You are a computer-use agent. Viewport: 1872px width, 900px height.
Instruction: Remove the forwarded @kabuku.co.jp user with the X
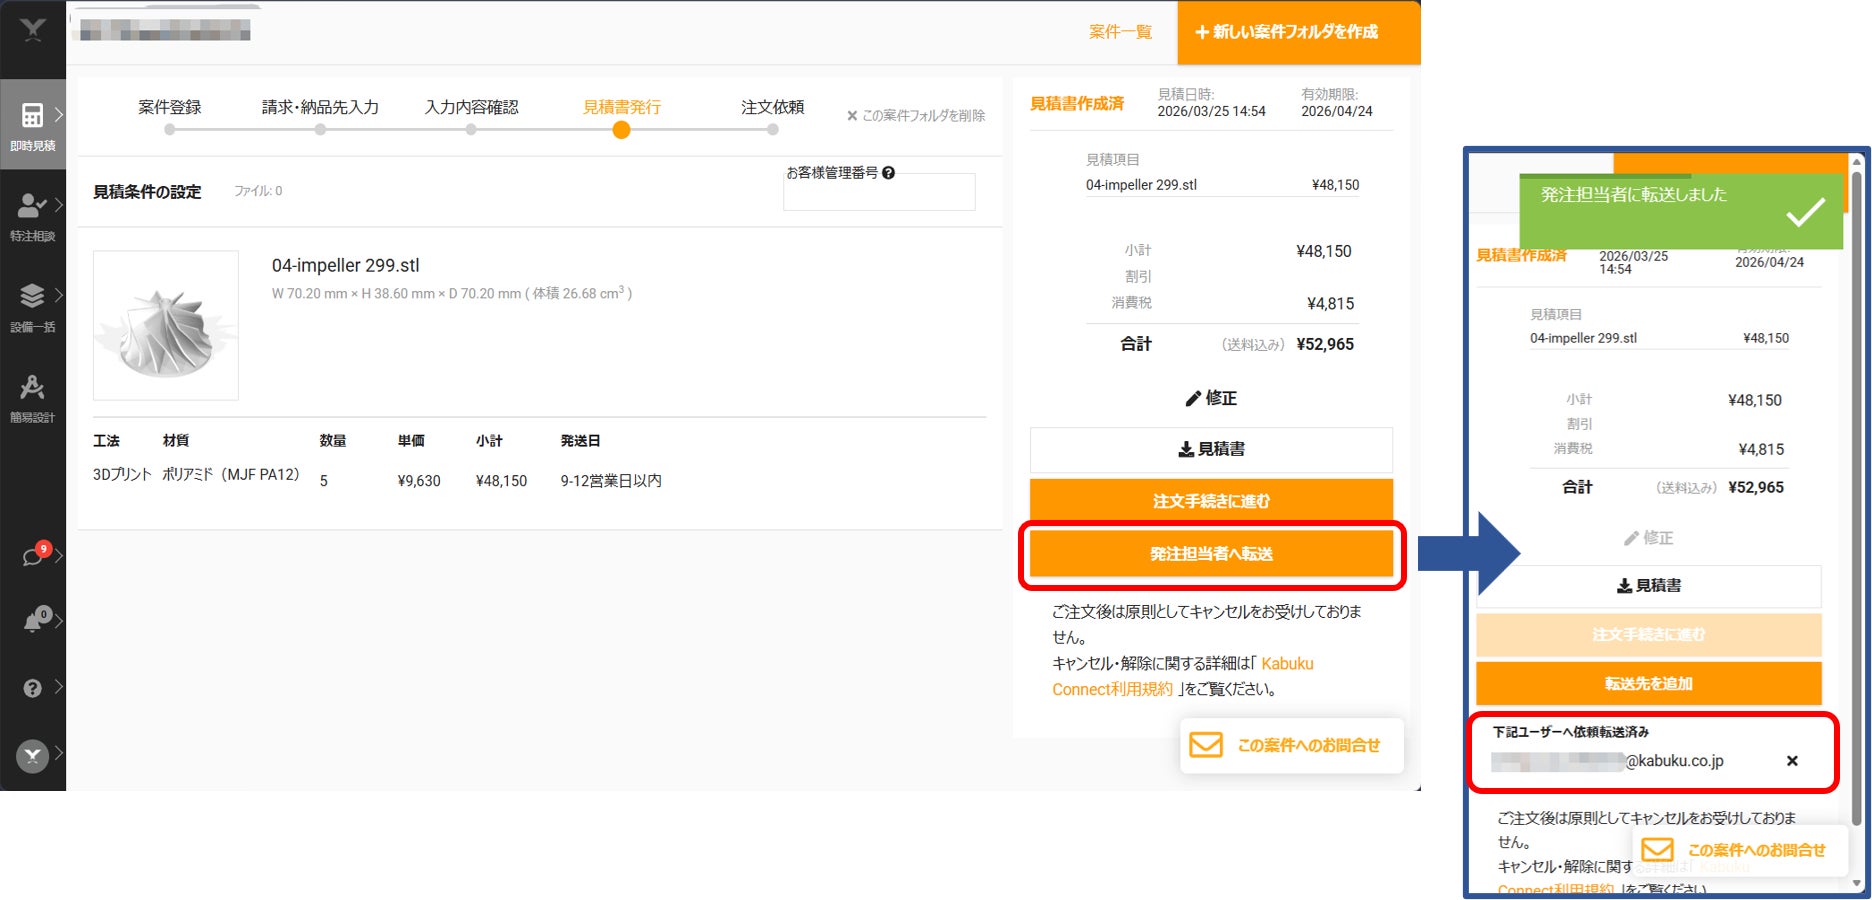pyautogui.click(x=1792, y=761)
